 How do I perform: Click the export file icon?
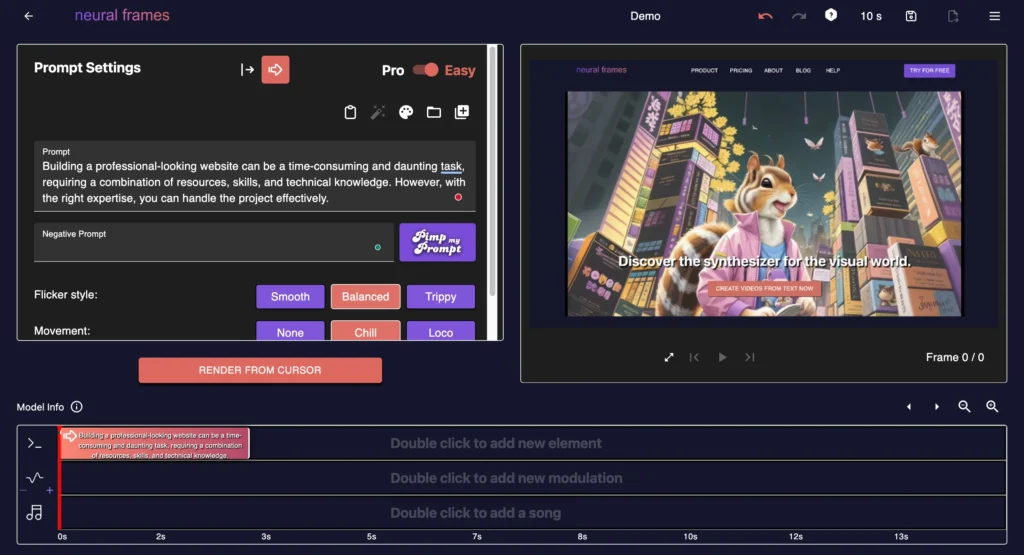point(953,16)
